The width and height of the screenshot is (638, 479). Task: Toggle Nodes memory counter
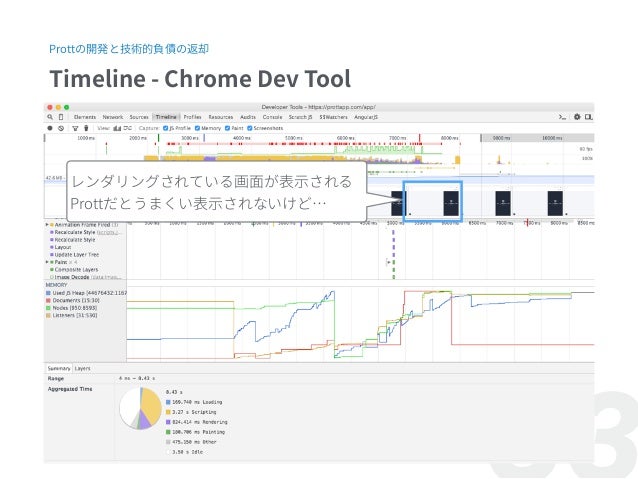[48, 308]
